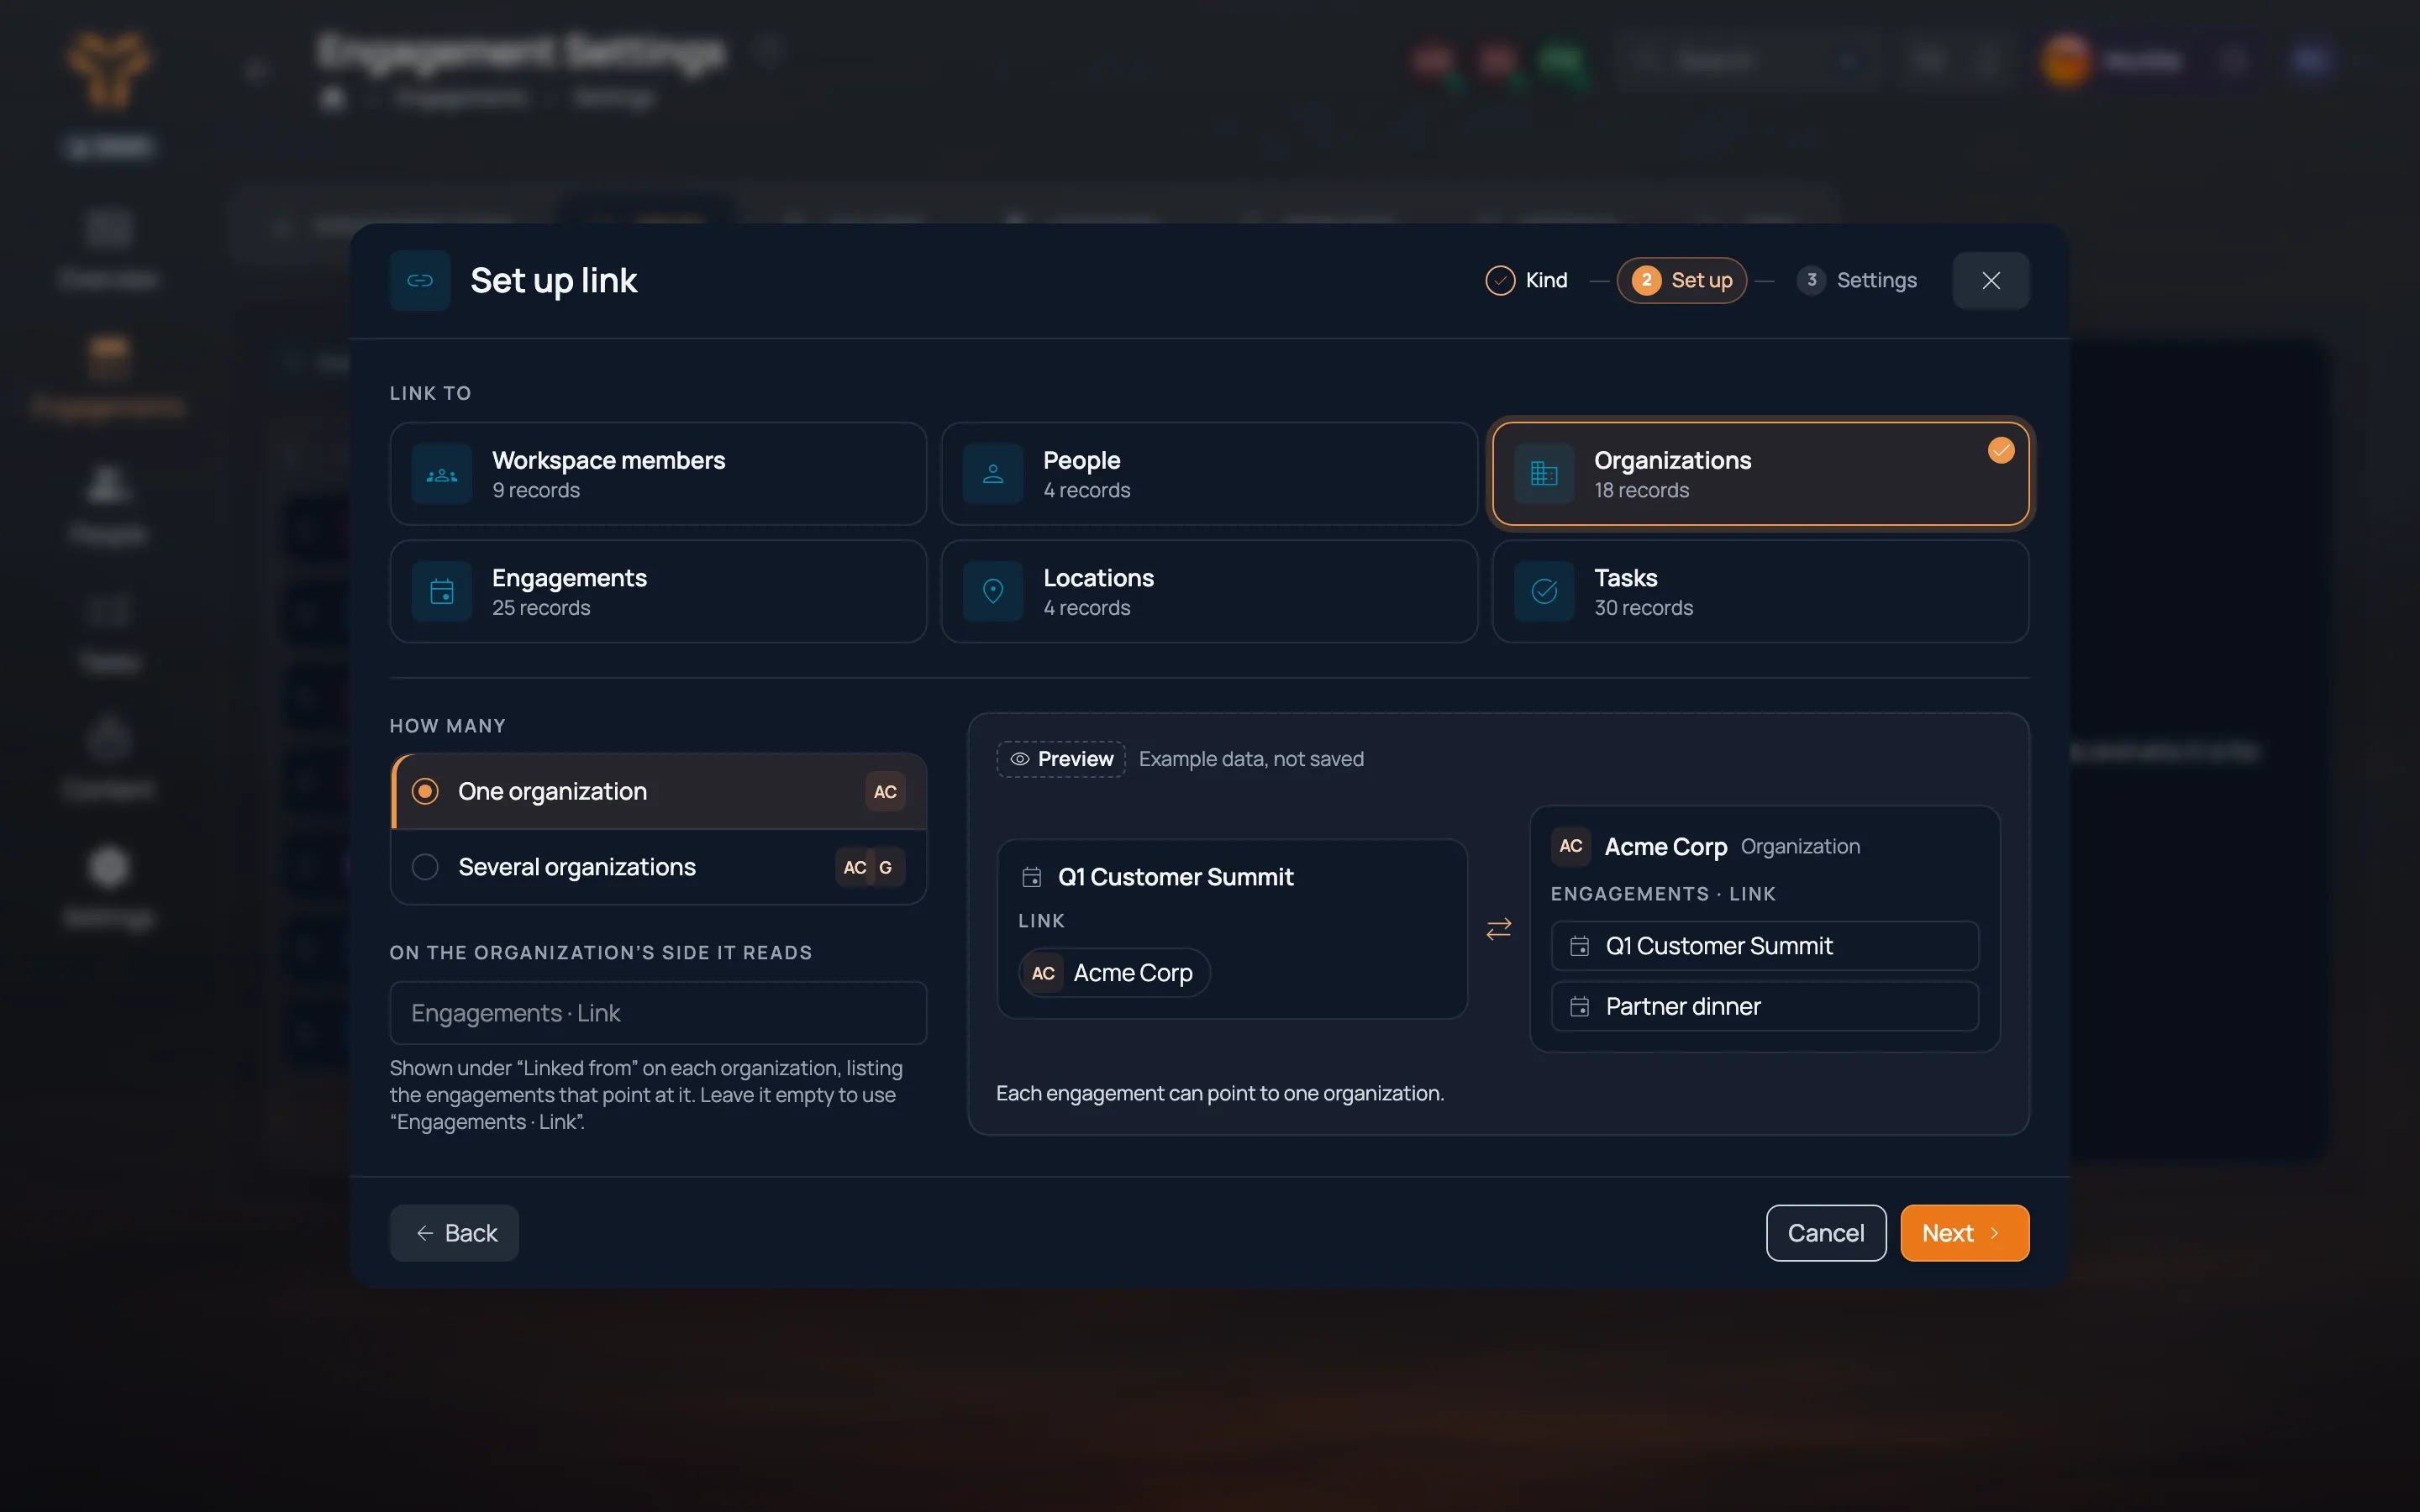Choose Workspace members as link target

click(659, 474)
